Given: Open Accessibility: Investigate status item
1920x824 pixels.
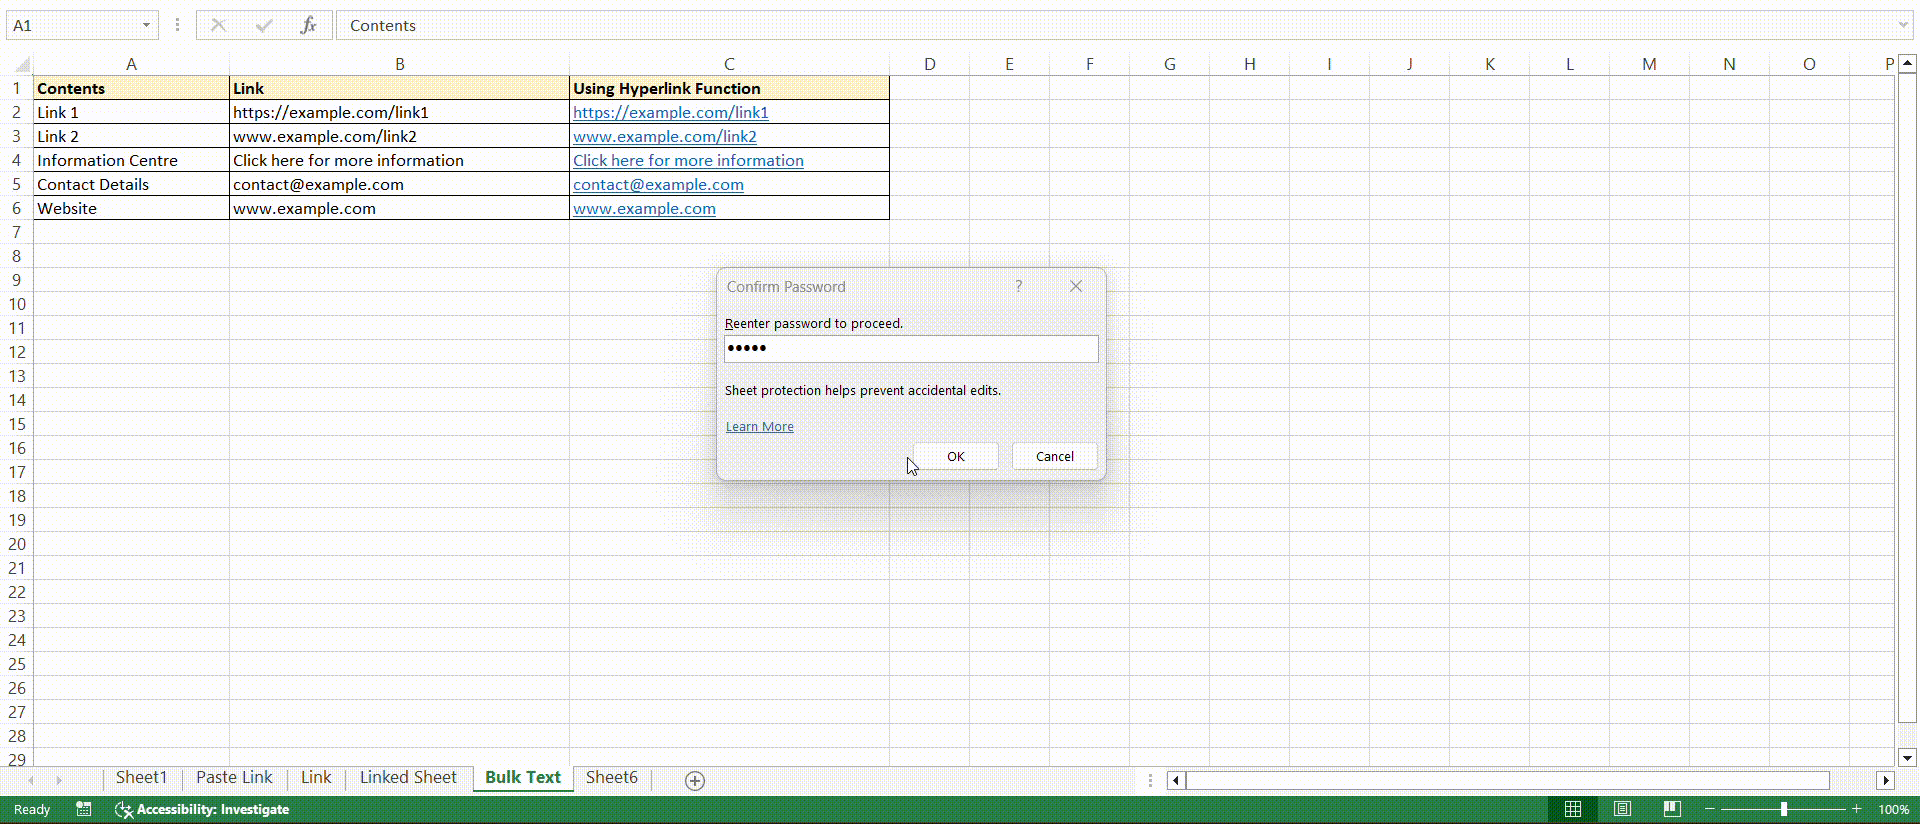Looking at the screenshot, I should (202, 809).
